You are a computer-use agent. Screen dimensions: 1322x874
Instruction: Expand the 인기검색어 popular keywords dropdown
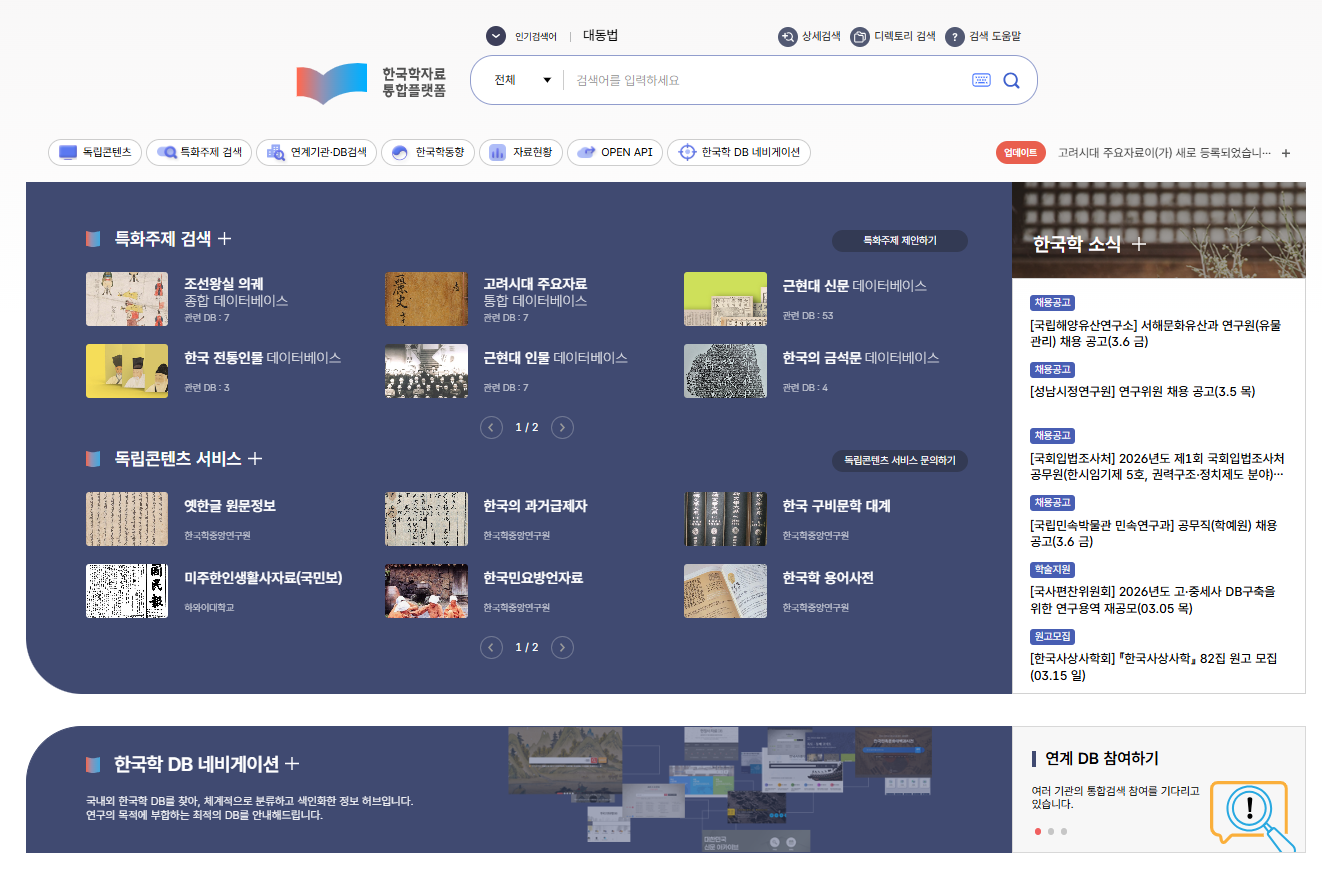[495, 36]
